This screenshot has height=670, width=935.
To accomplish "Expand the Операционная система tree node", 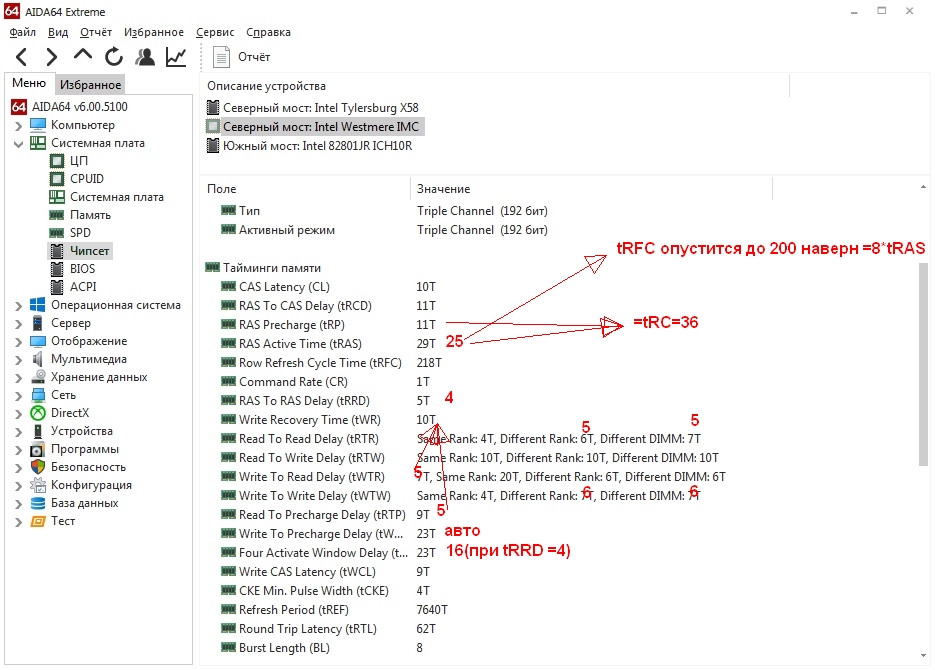I will coord(18,306).
